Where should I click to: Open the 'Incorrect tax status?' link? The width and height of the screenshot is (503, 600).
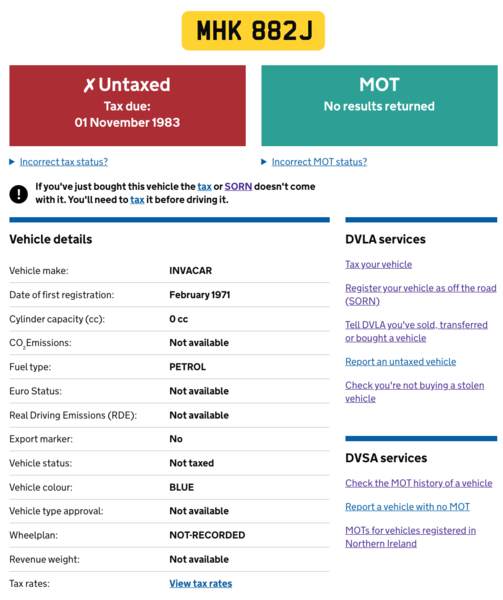pyautogui.click(x=64, y=162)
